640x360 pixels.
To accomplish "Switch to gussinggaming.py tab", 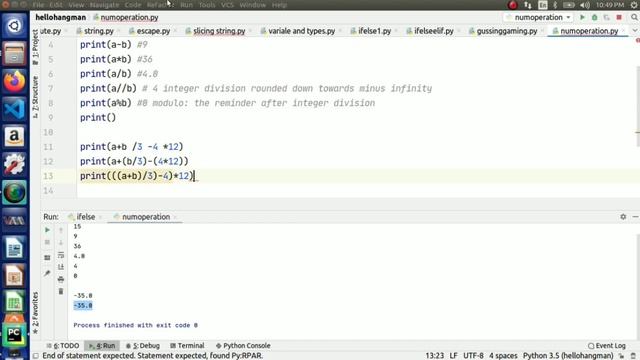I will click(x=507, y=31).
